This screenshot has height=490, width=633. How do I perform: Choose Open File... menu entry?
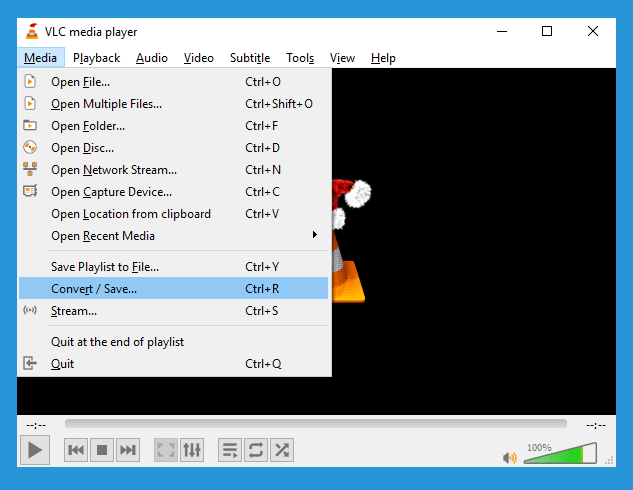click(x=173, y=82)
